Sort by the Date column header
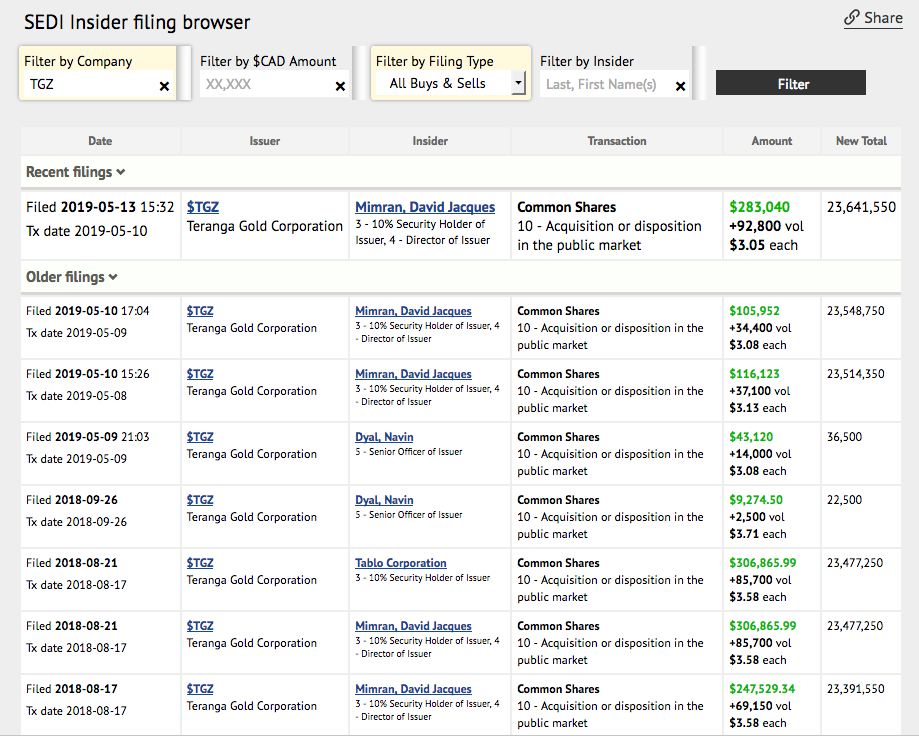This screenshot has height=736, width=919. click(100, 141)
